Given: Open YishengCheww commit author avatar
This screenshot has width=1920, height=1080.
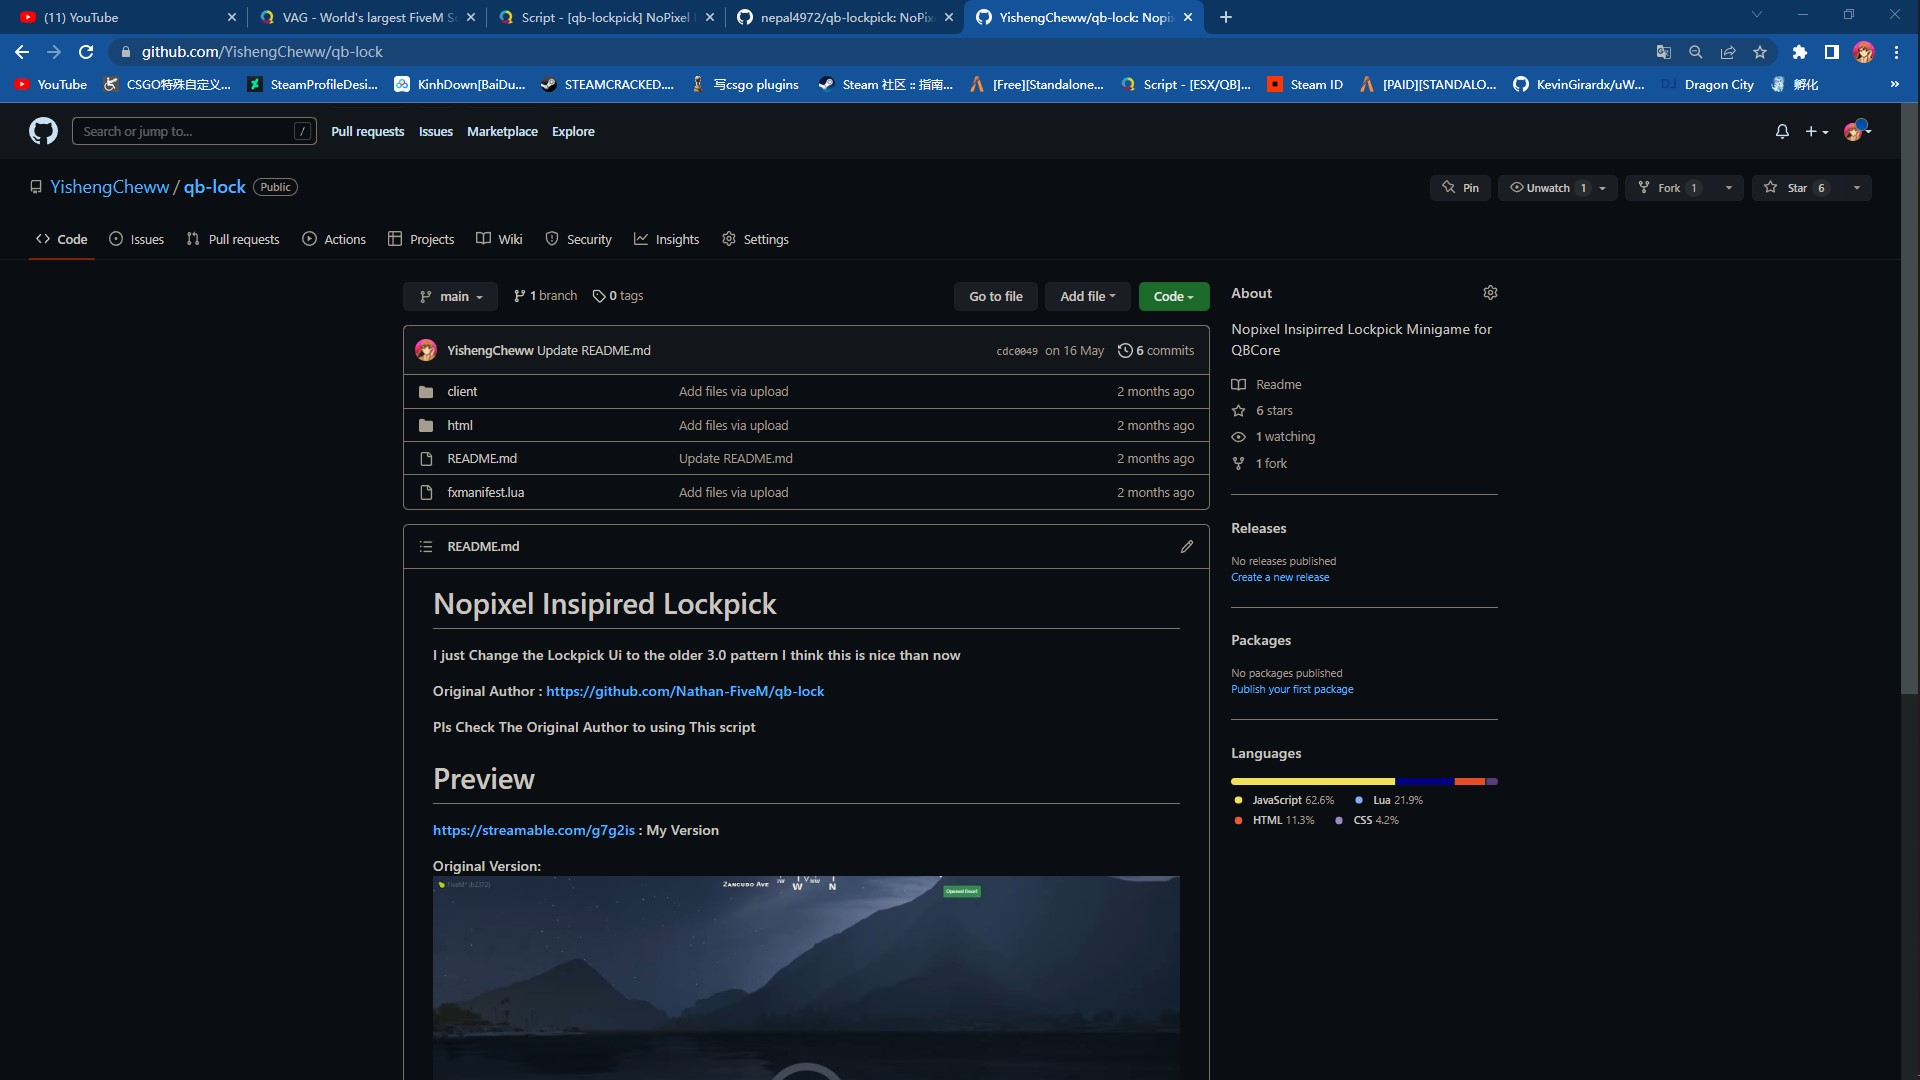Looking at the screenshot, I should click(x=426, y=350).
